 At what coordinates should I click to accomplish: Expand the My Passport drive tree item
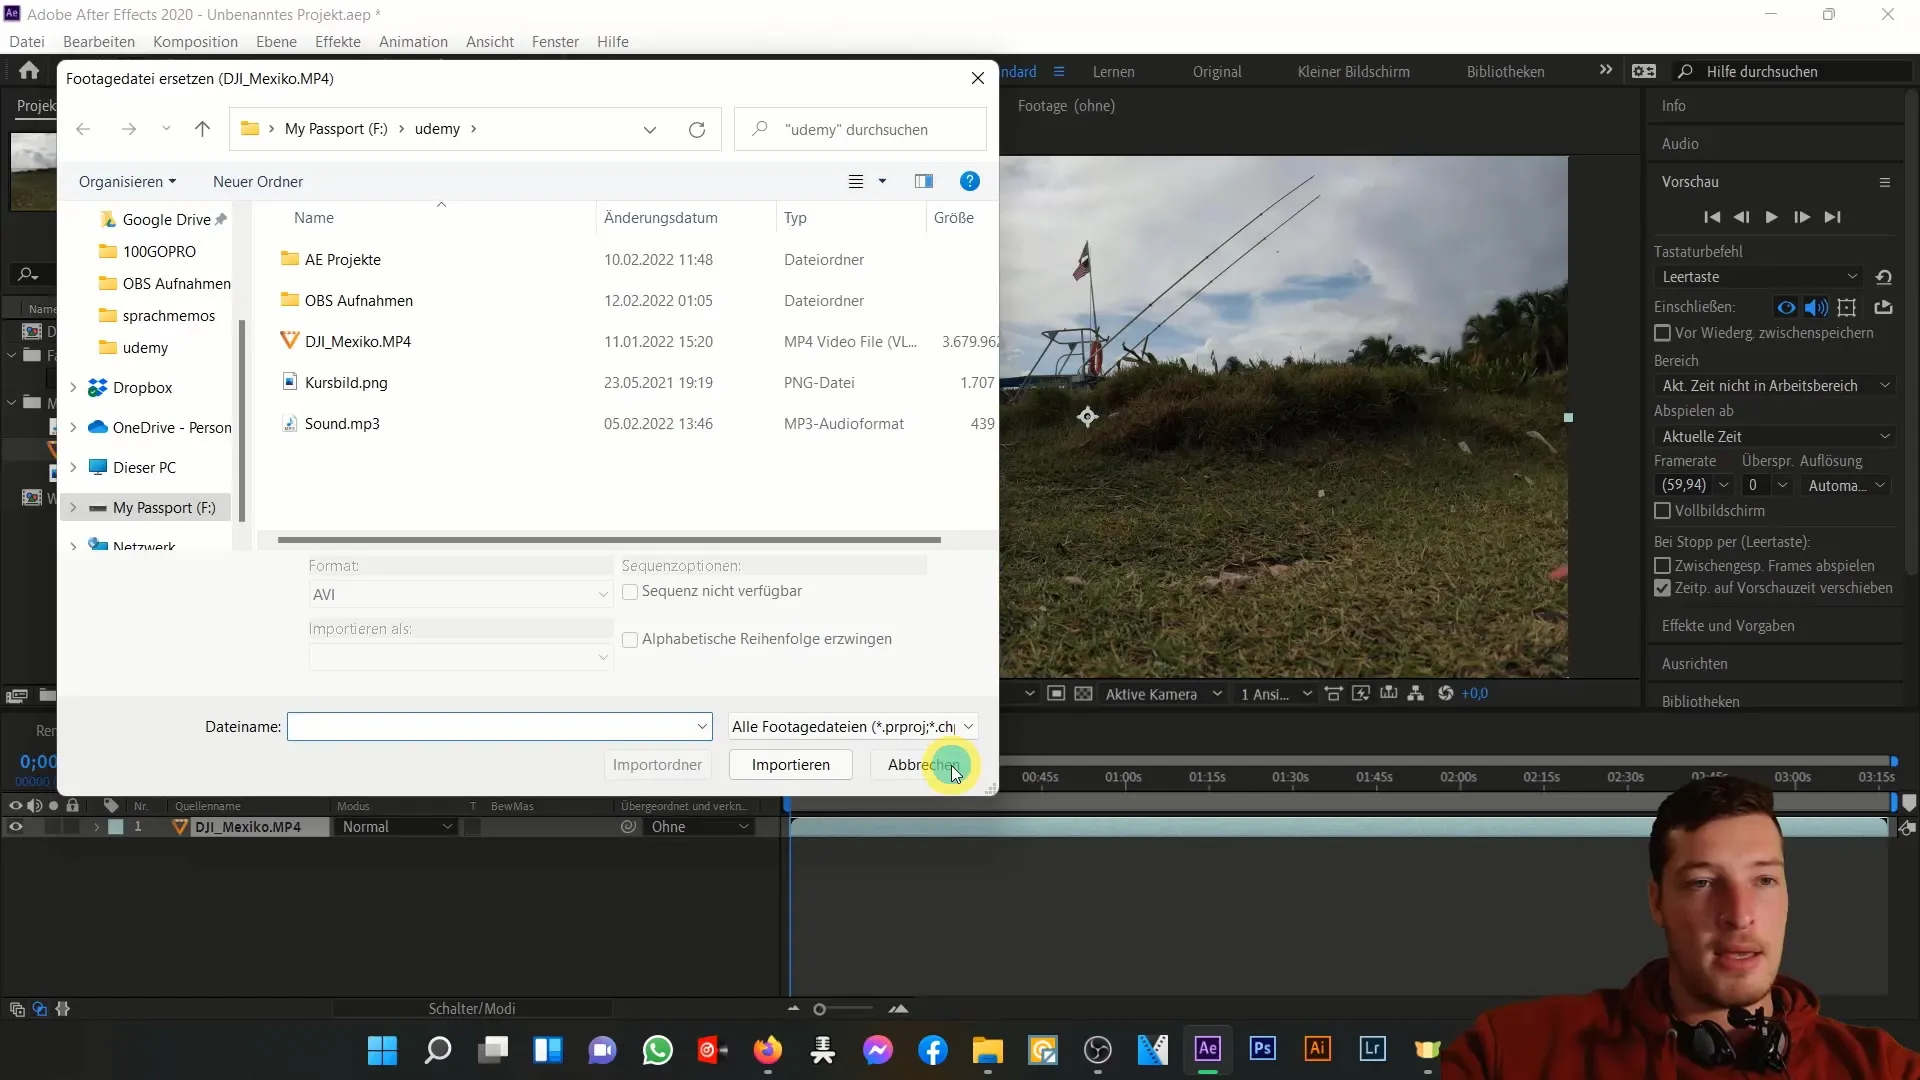(x=74, y=508)
